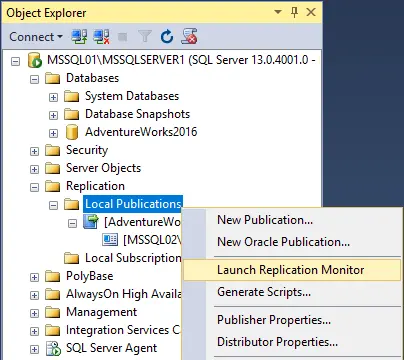Viewport: 404px width, 360px height.
Task: Select the Replication label
Action: pyautogui.click(x=95, y=186)
